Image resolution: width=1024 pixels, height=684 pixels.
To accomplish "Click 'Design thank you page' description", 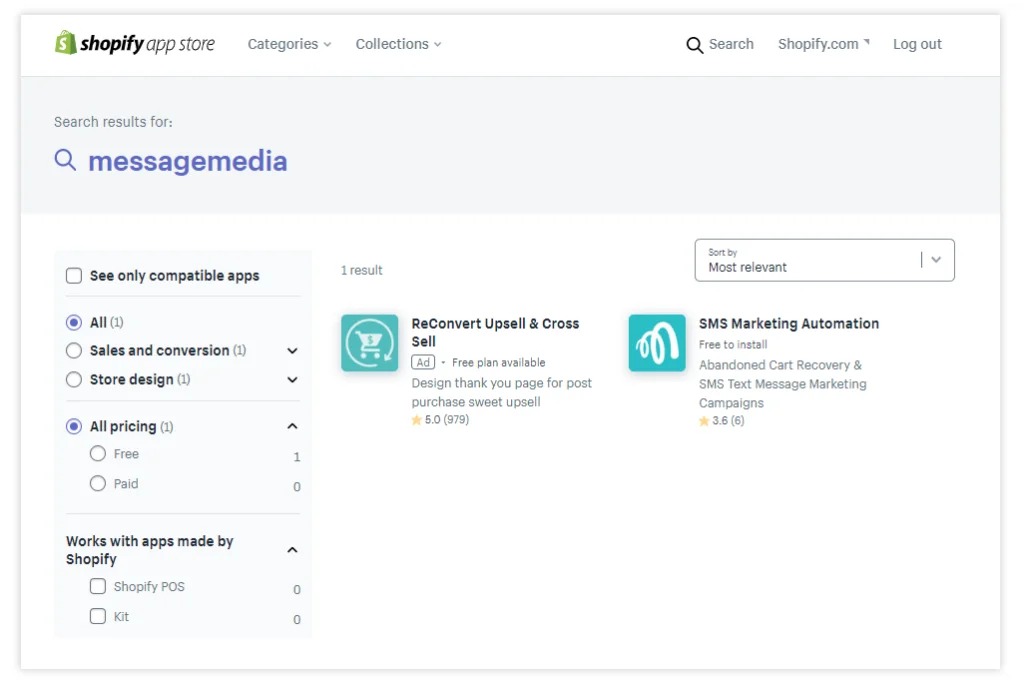I will tap(502, 392).
